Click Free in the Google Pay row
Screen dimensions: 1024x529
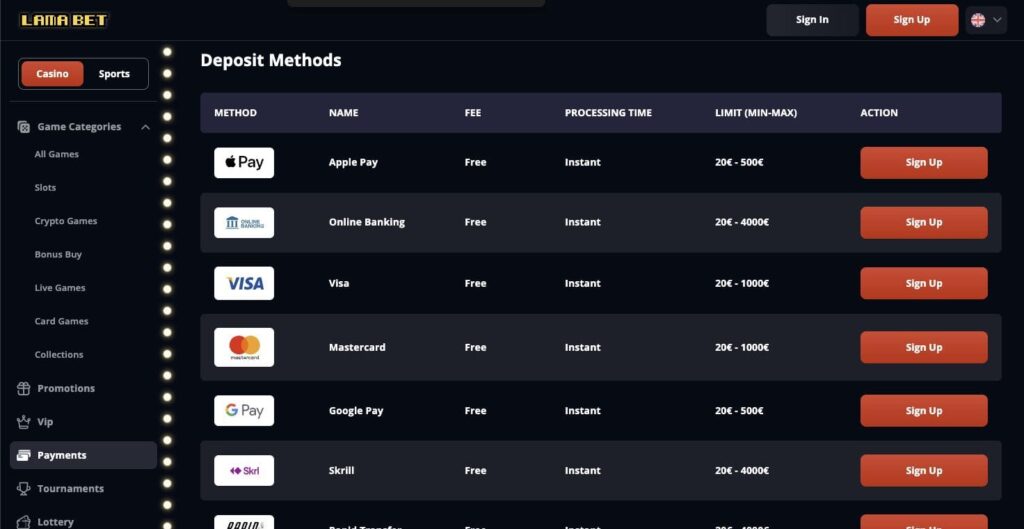475,411
